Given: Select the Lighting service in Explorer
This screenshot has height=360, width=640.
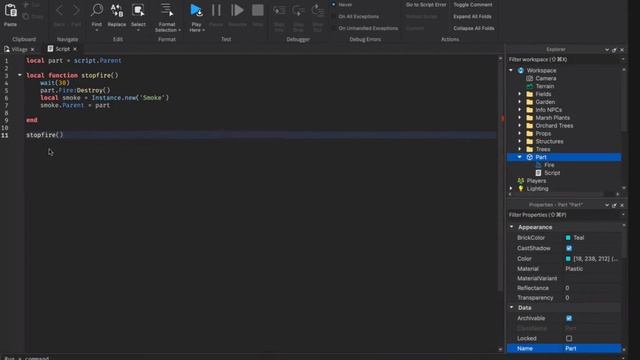Looking at the screenshot, I should (537, 189).
